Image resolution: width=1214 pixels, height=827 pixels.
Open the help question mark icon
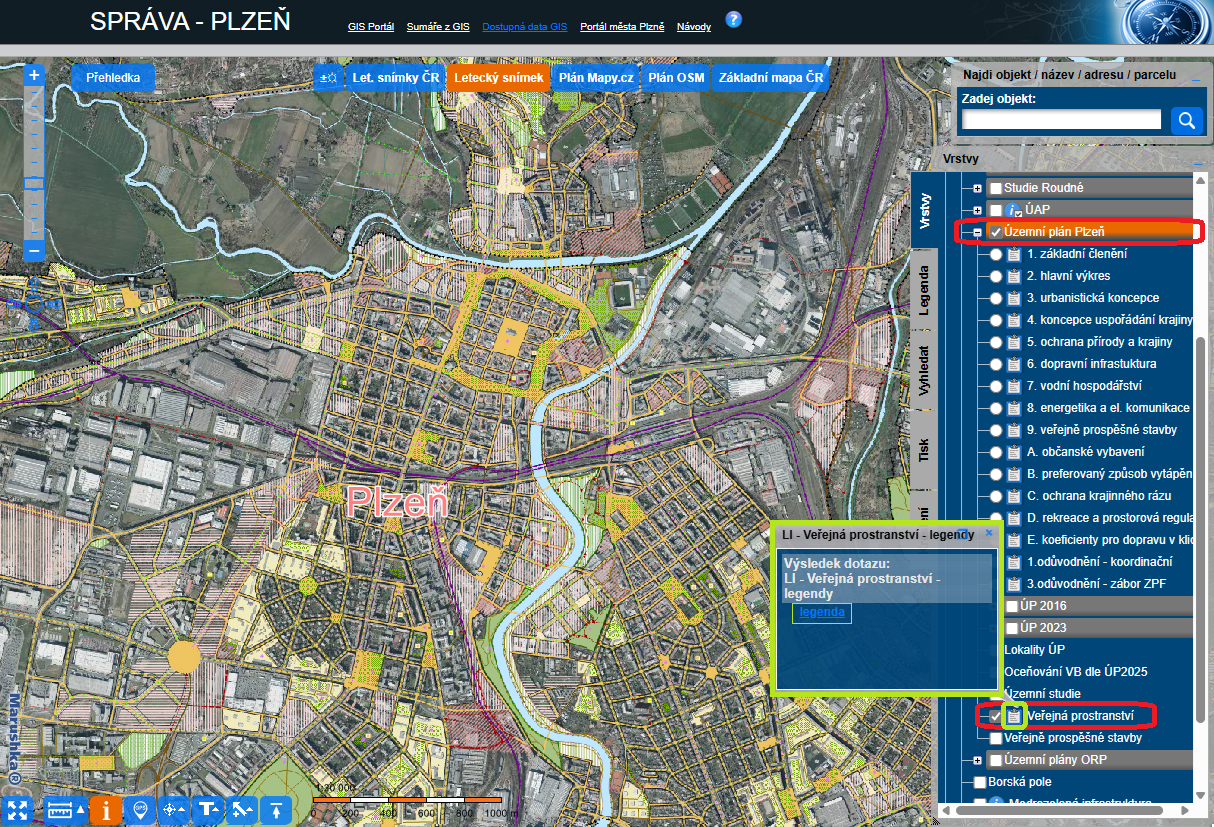tap(734, 19)
